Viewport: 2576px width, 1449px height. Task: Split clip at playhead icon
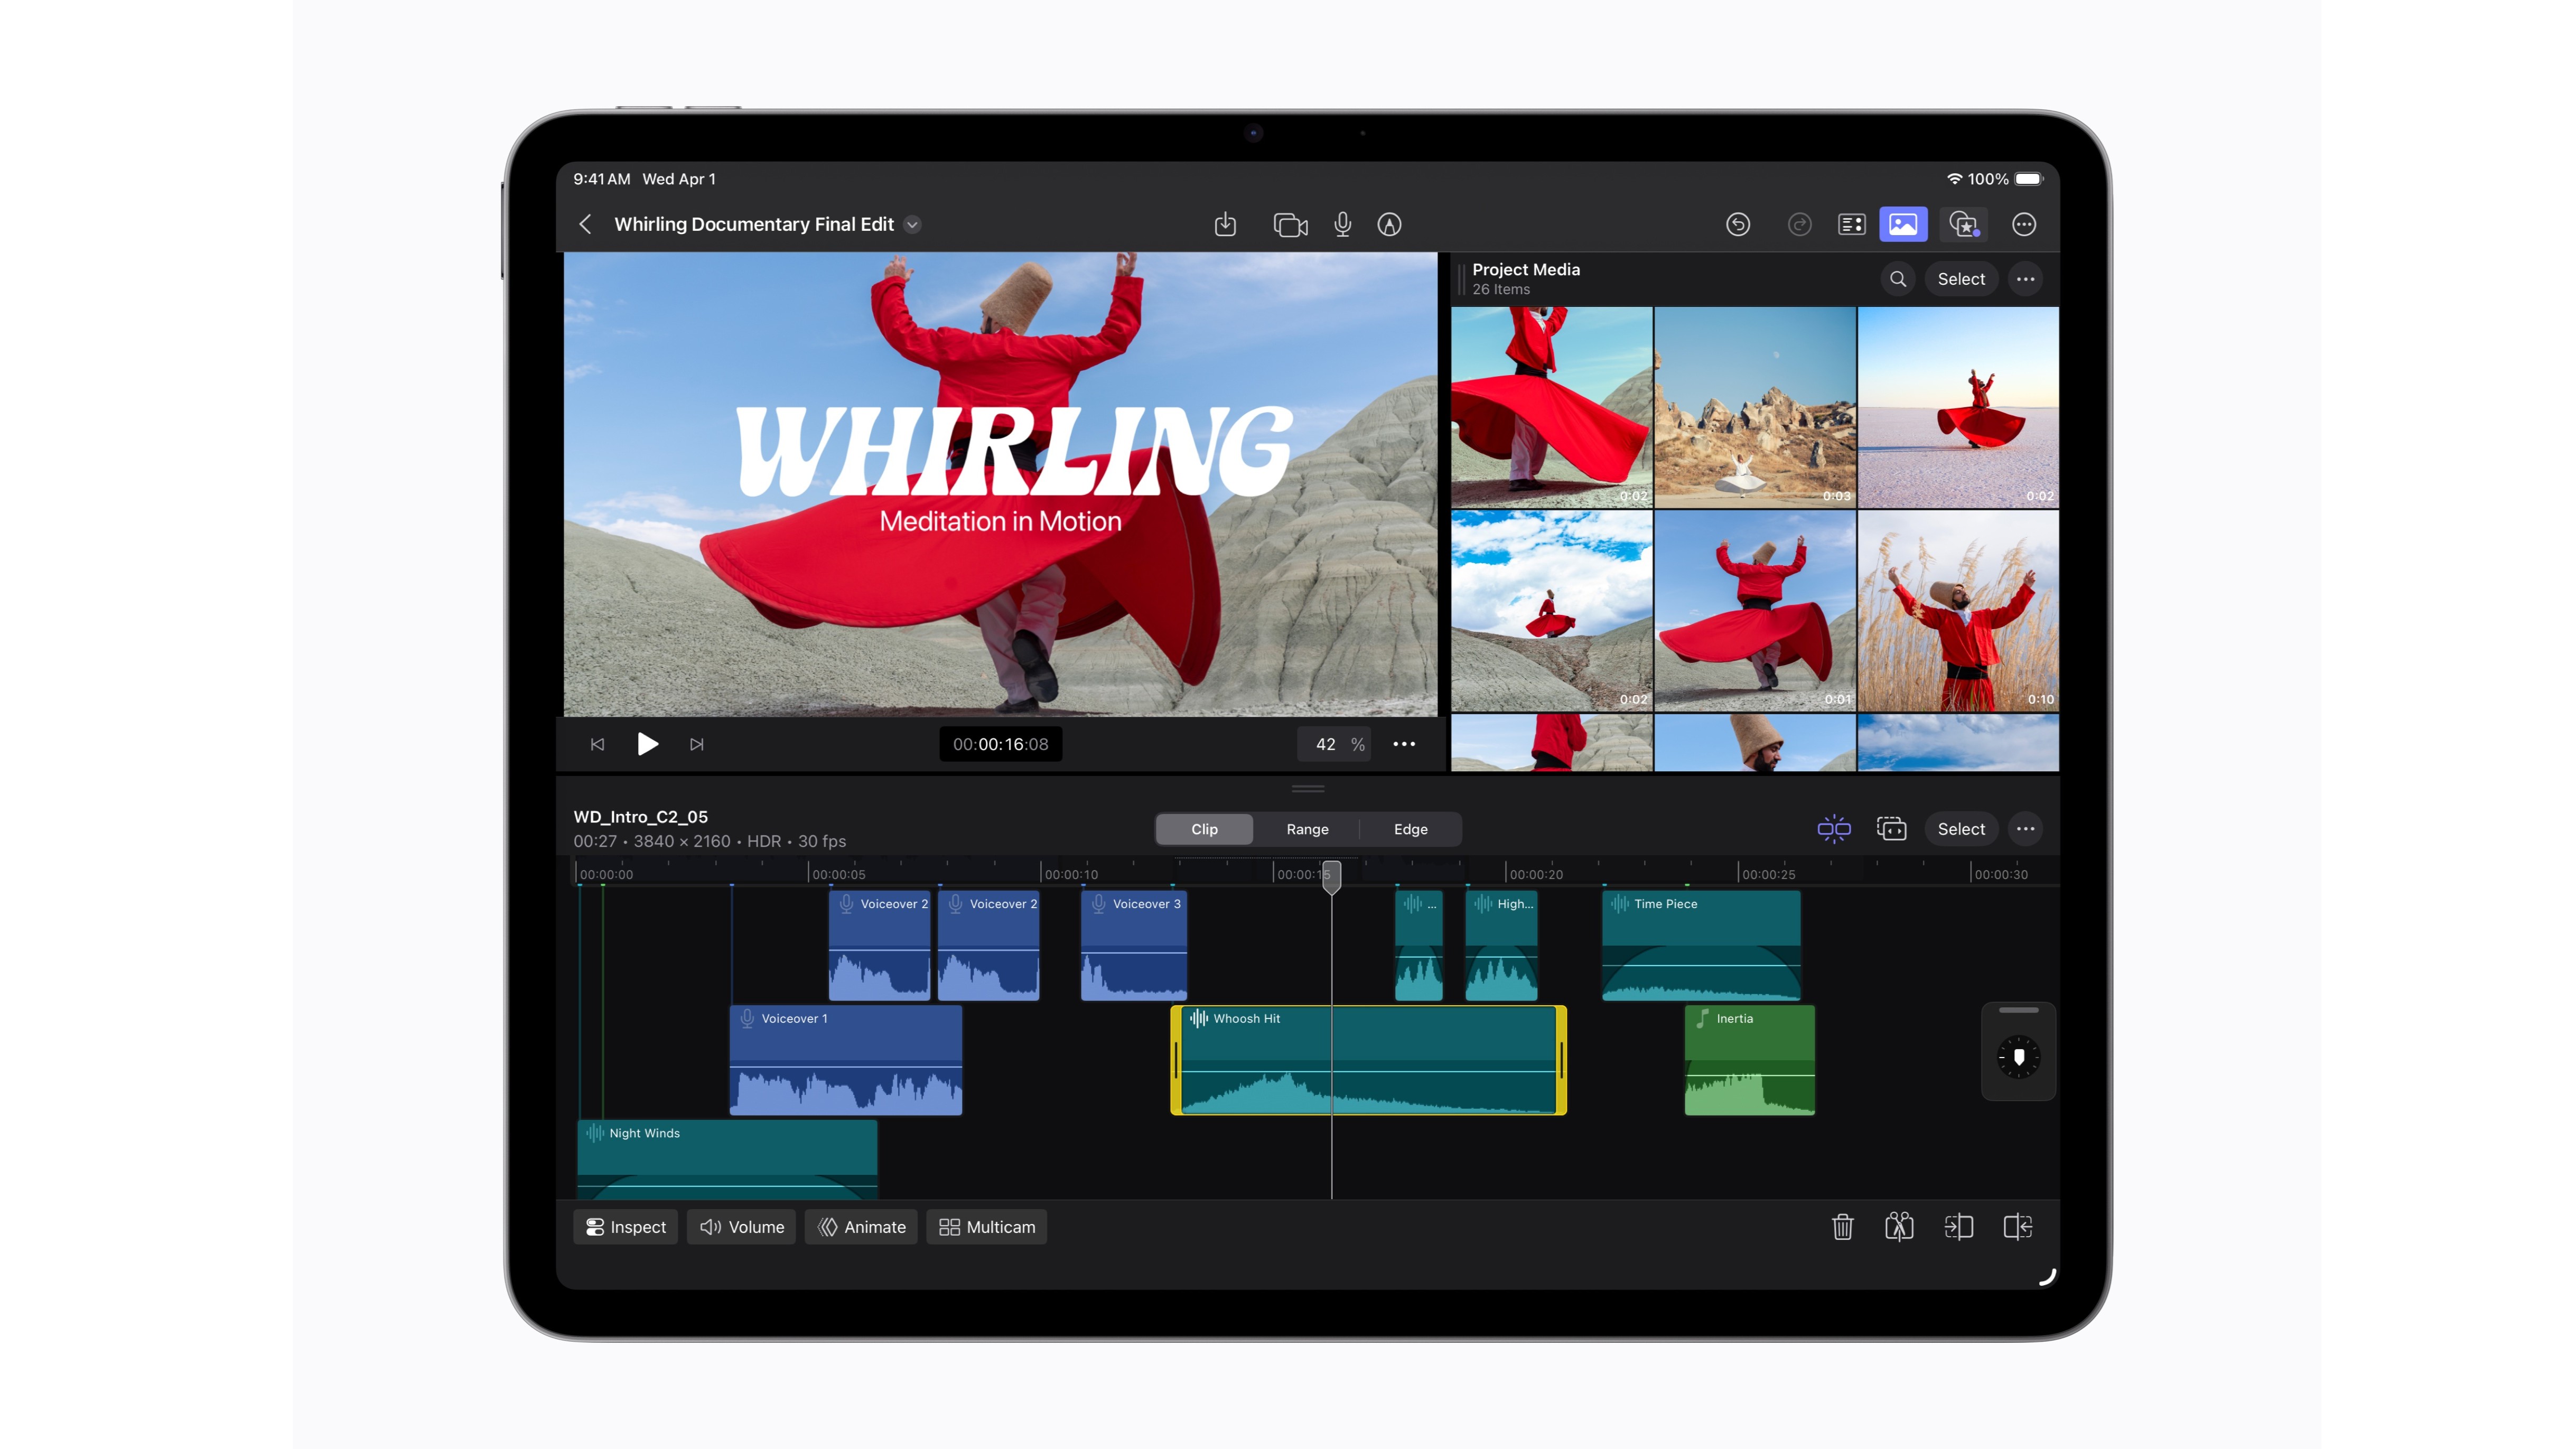click(x=1899, y=1227)
